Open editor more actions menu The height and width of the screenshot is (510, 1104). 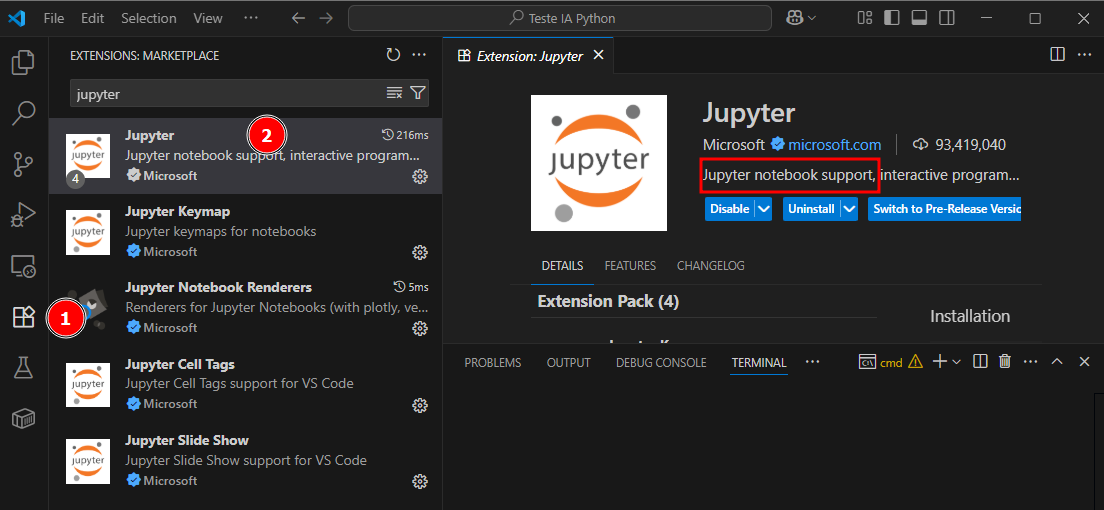tap(1084, 55)
